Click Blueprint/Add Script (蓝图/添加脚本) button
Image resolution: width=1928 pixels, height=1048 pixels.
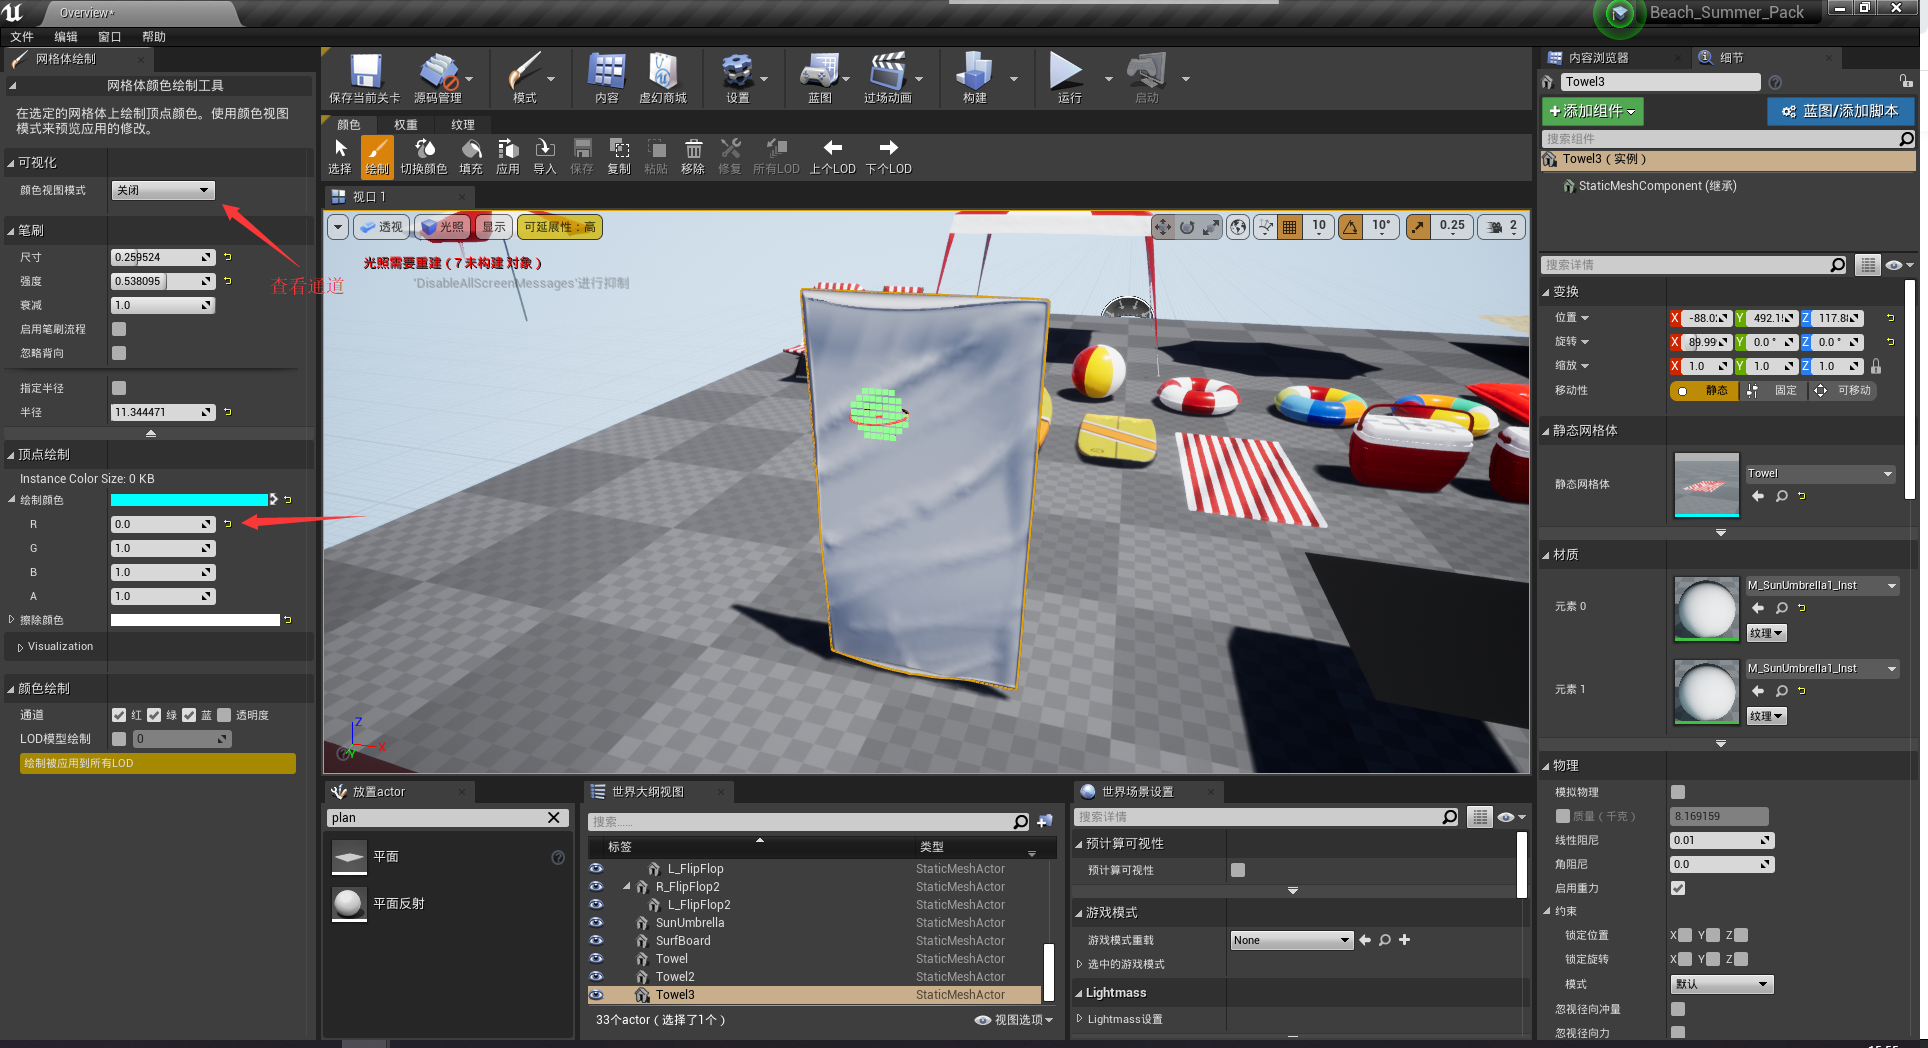[1840, 111]
